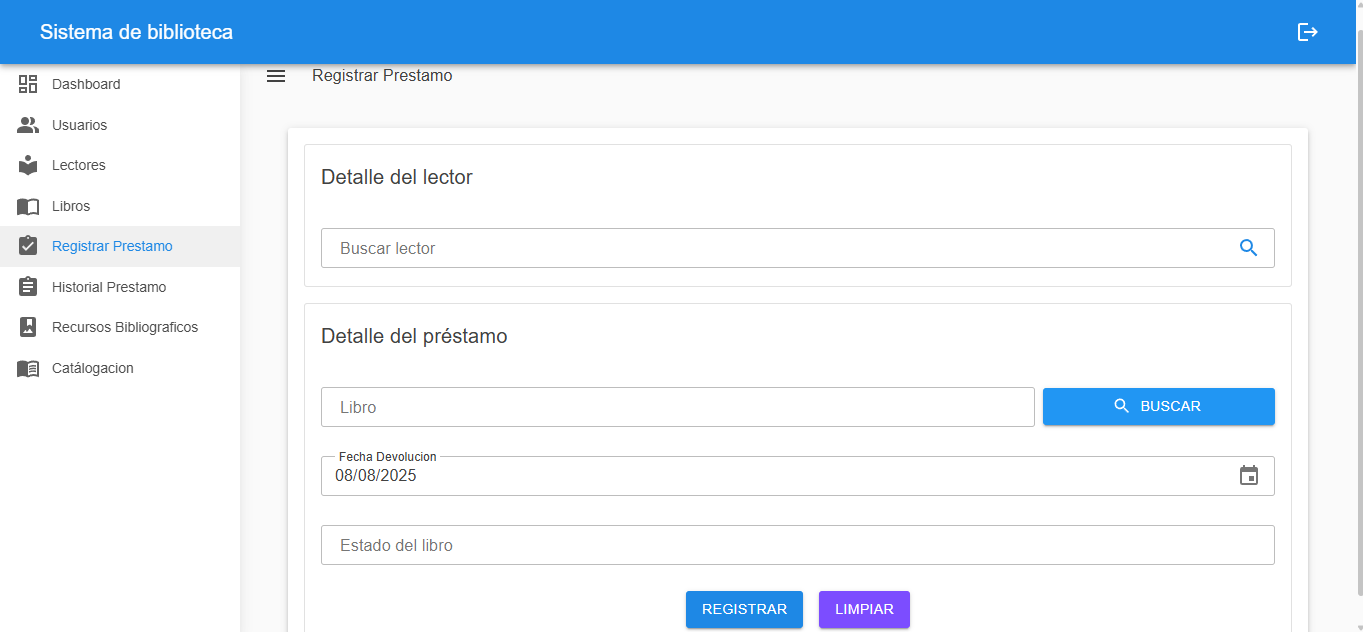Click inside the Libro input field

677,406
